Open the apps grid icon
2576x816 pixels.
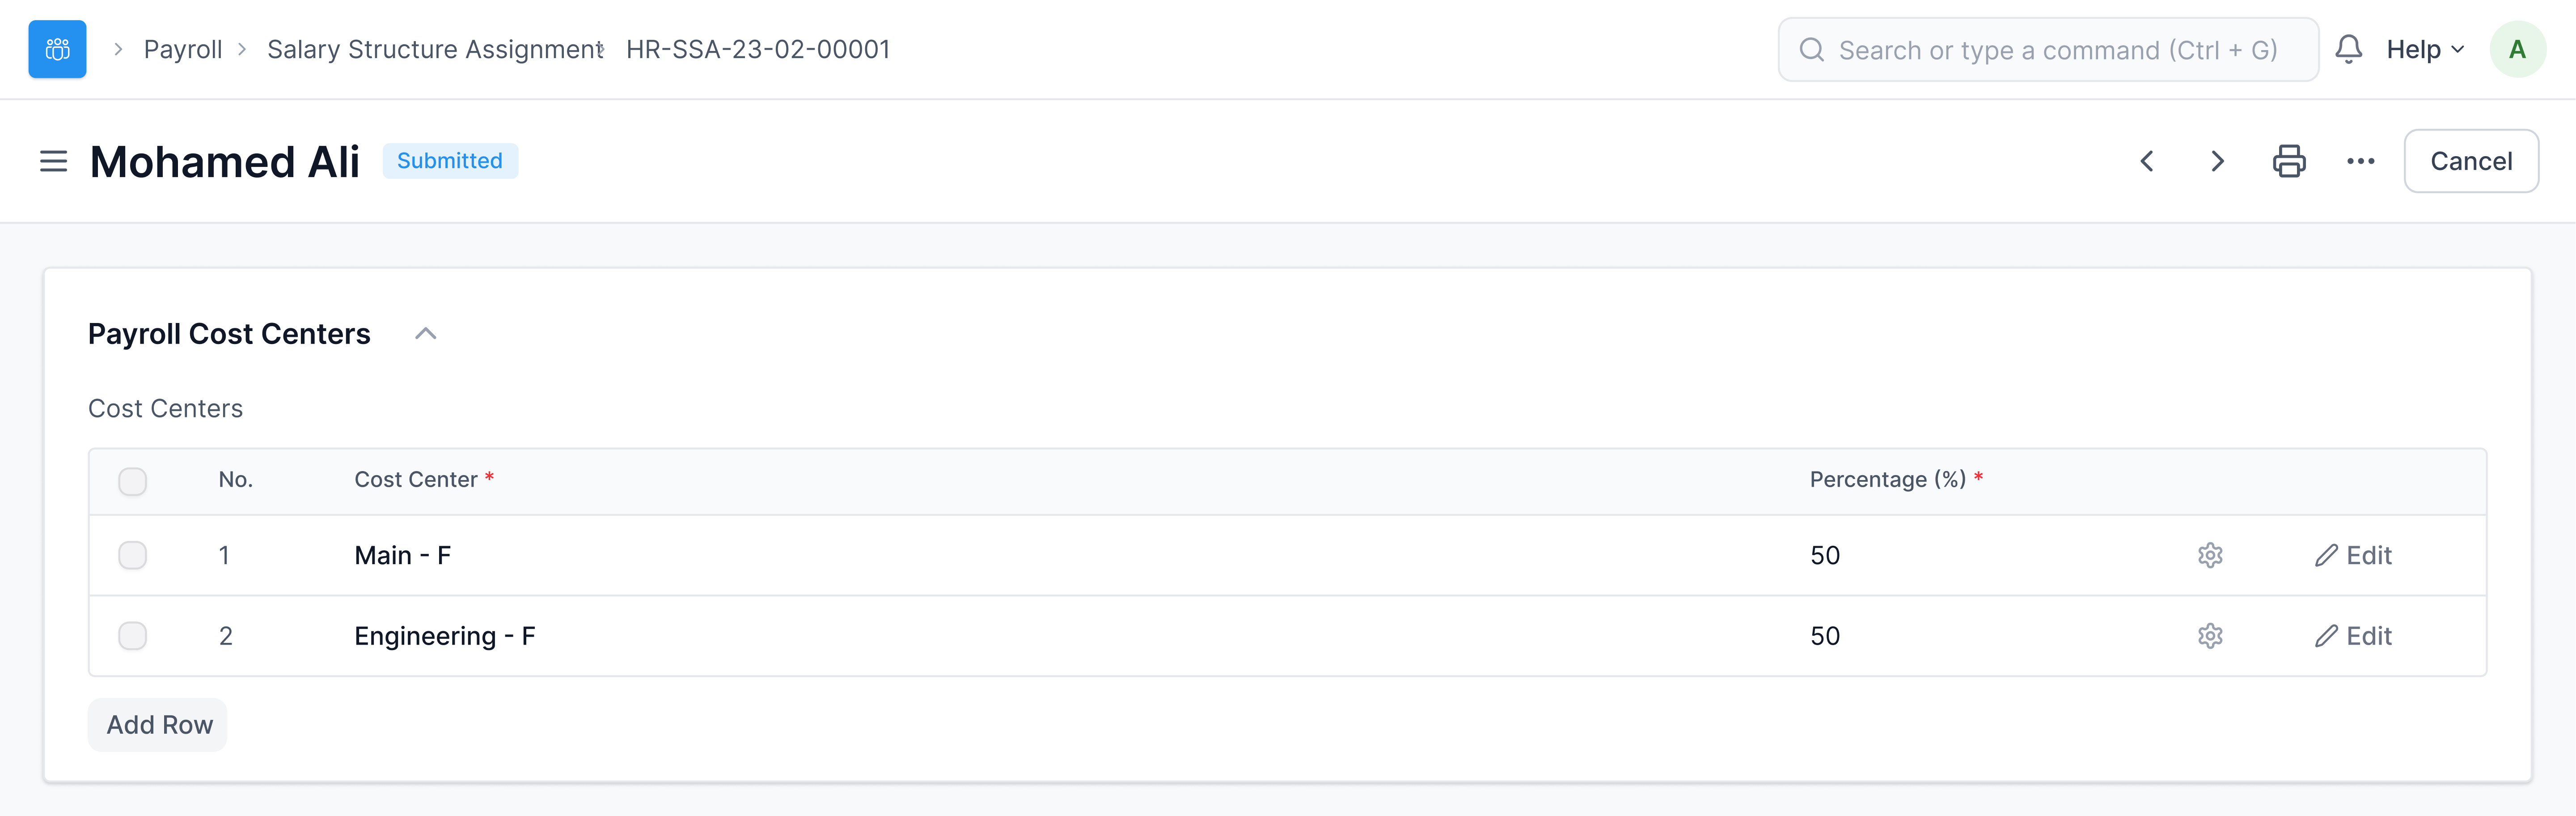[x=56, y=48]
